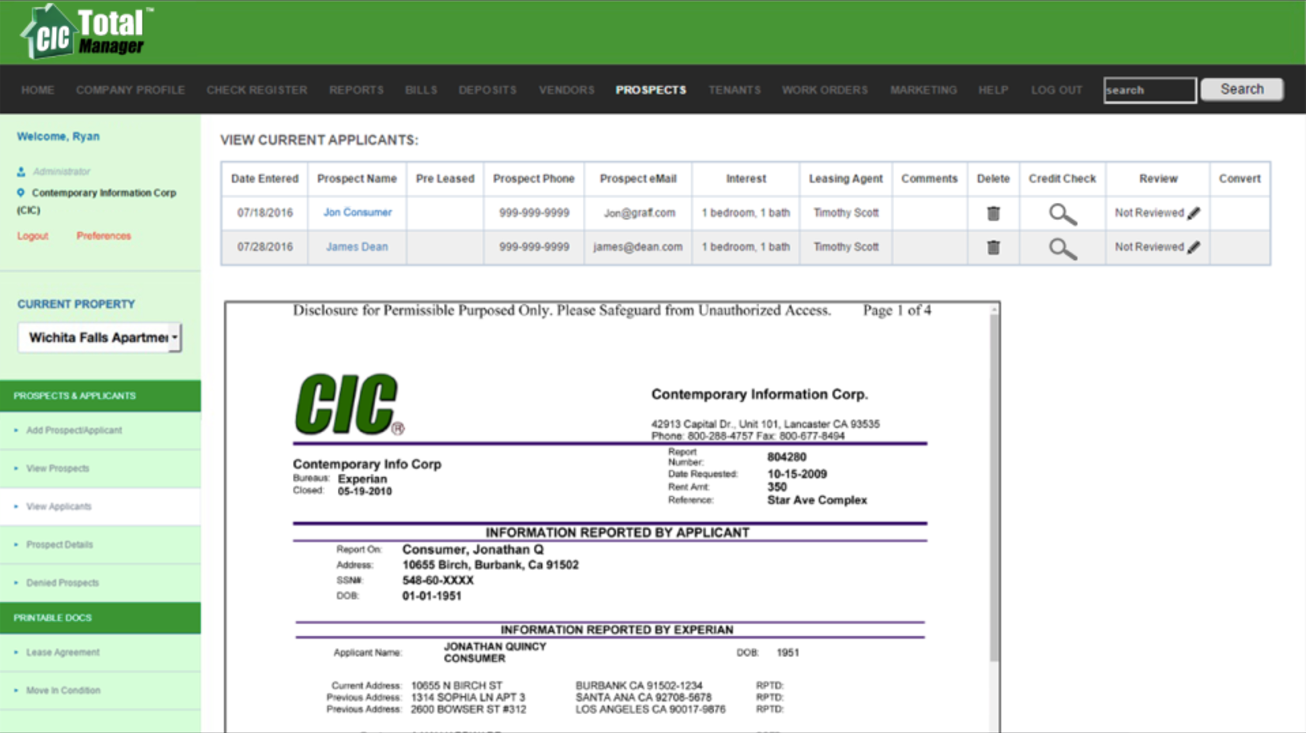
Task: Open the VENDORS menu
Action: (x=566, y=90)
